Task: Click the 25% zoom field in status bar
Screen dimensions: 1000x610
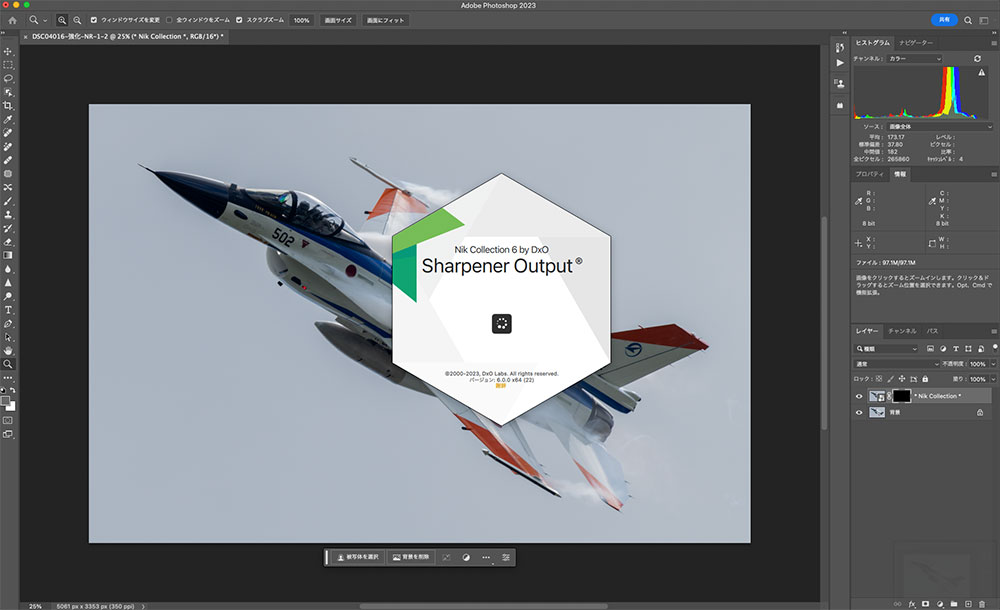Action: coord(35,606)
